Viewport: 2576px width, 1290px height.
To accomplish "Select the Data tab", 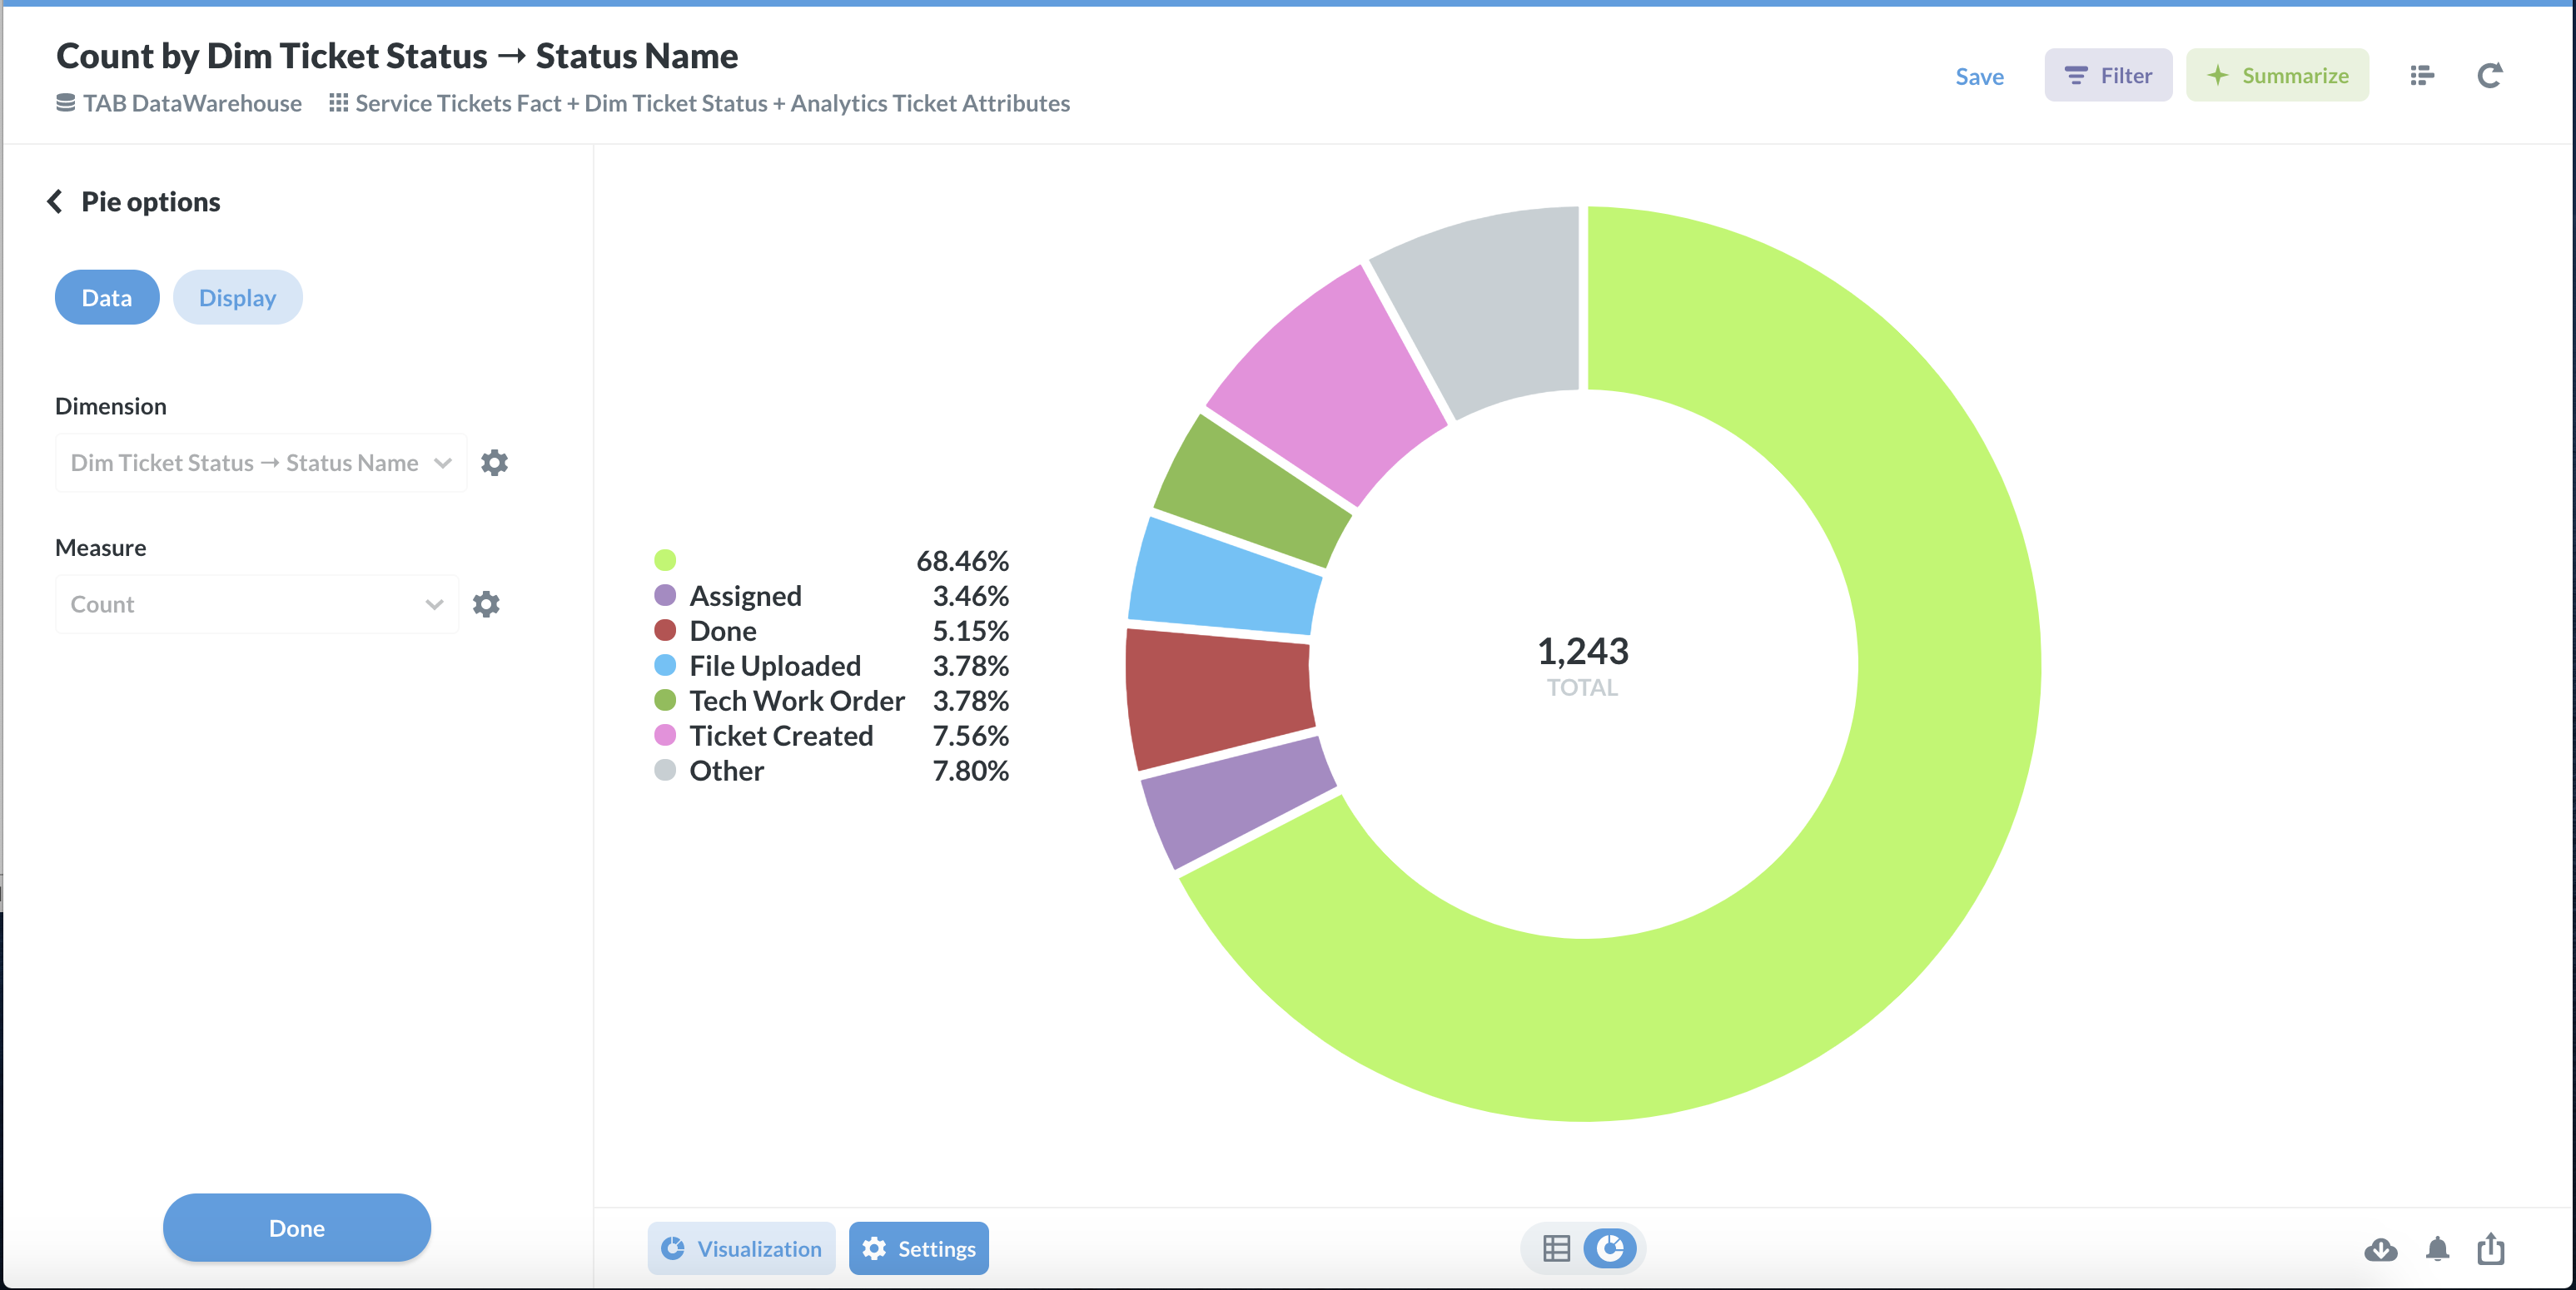I will 106,297.
